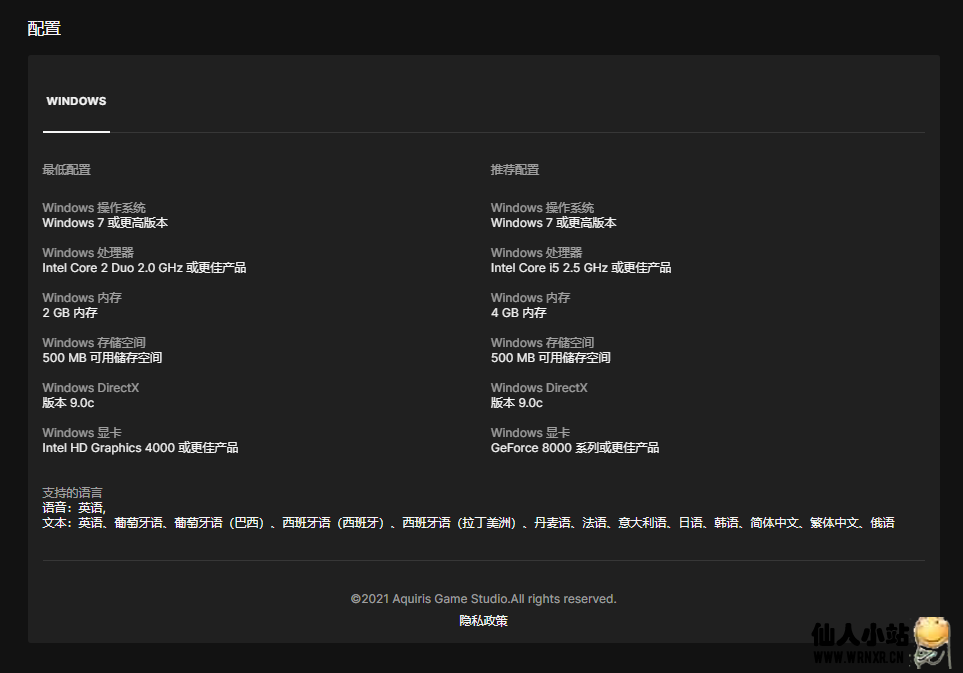Click the 最低配置 column heading
963x673 pixels.
(66, 170)
